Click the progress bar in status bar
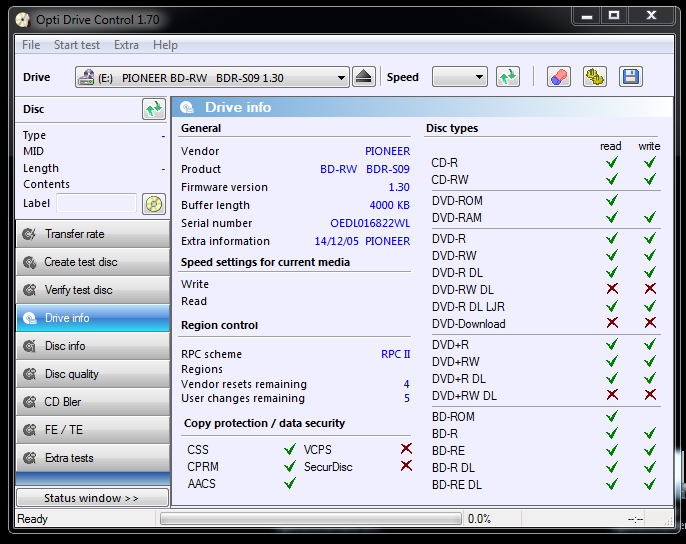 pos(311,519)
